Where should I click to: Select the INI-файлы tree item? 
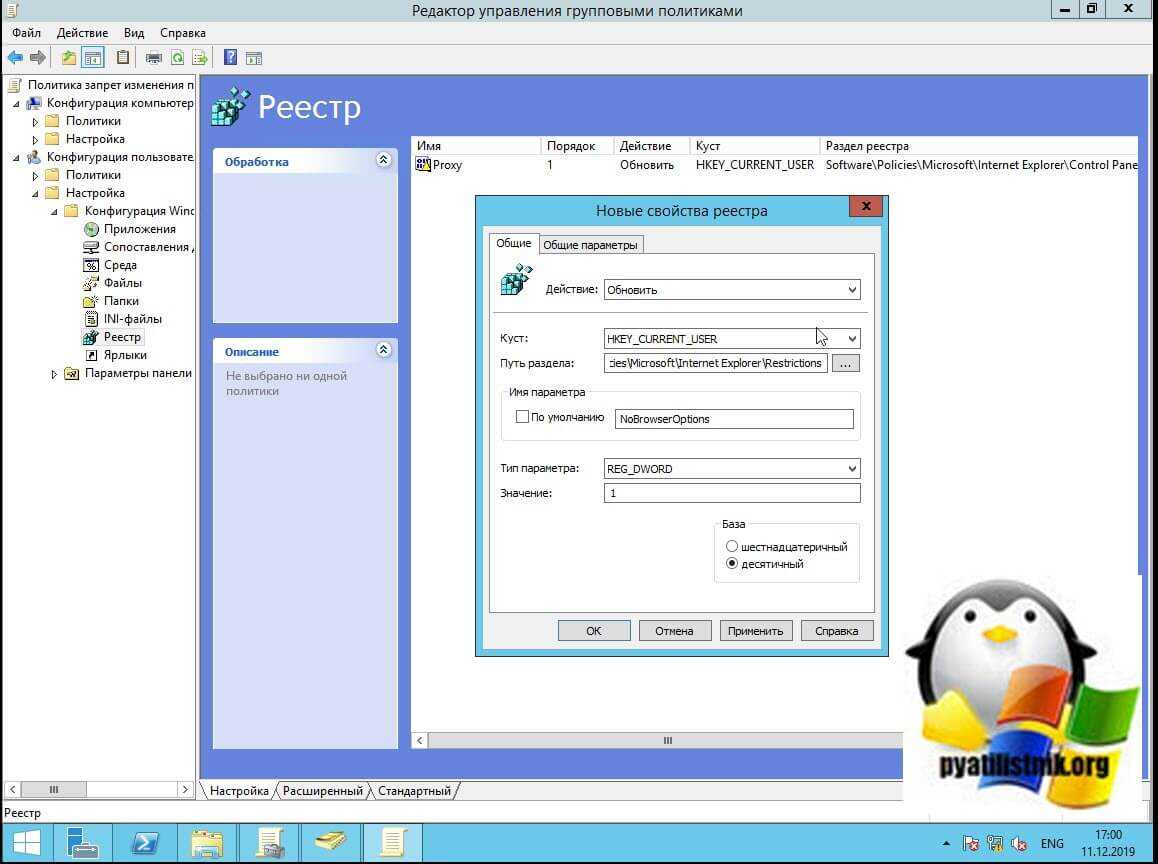[132, 319]
